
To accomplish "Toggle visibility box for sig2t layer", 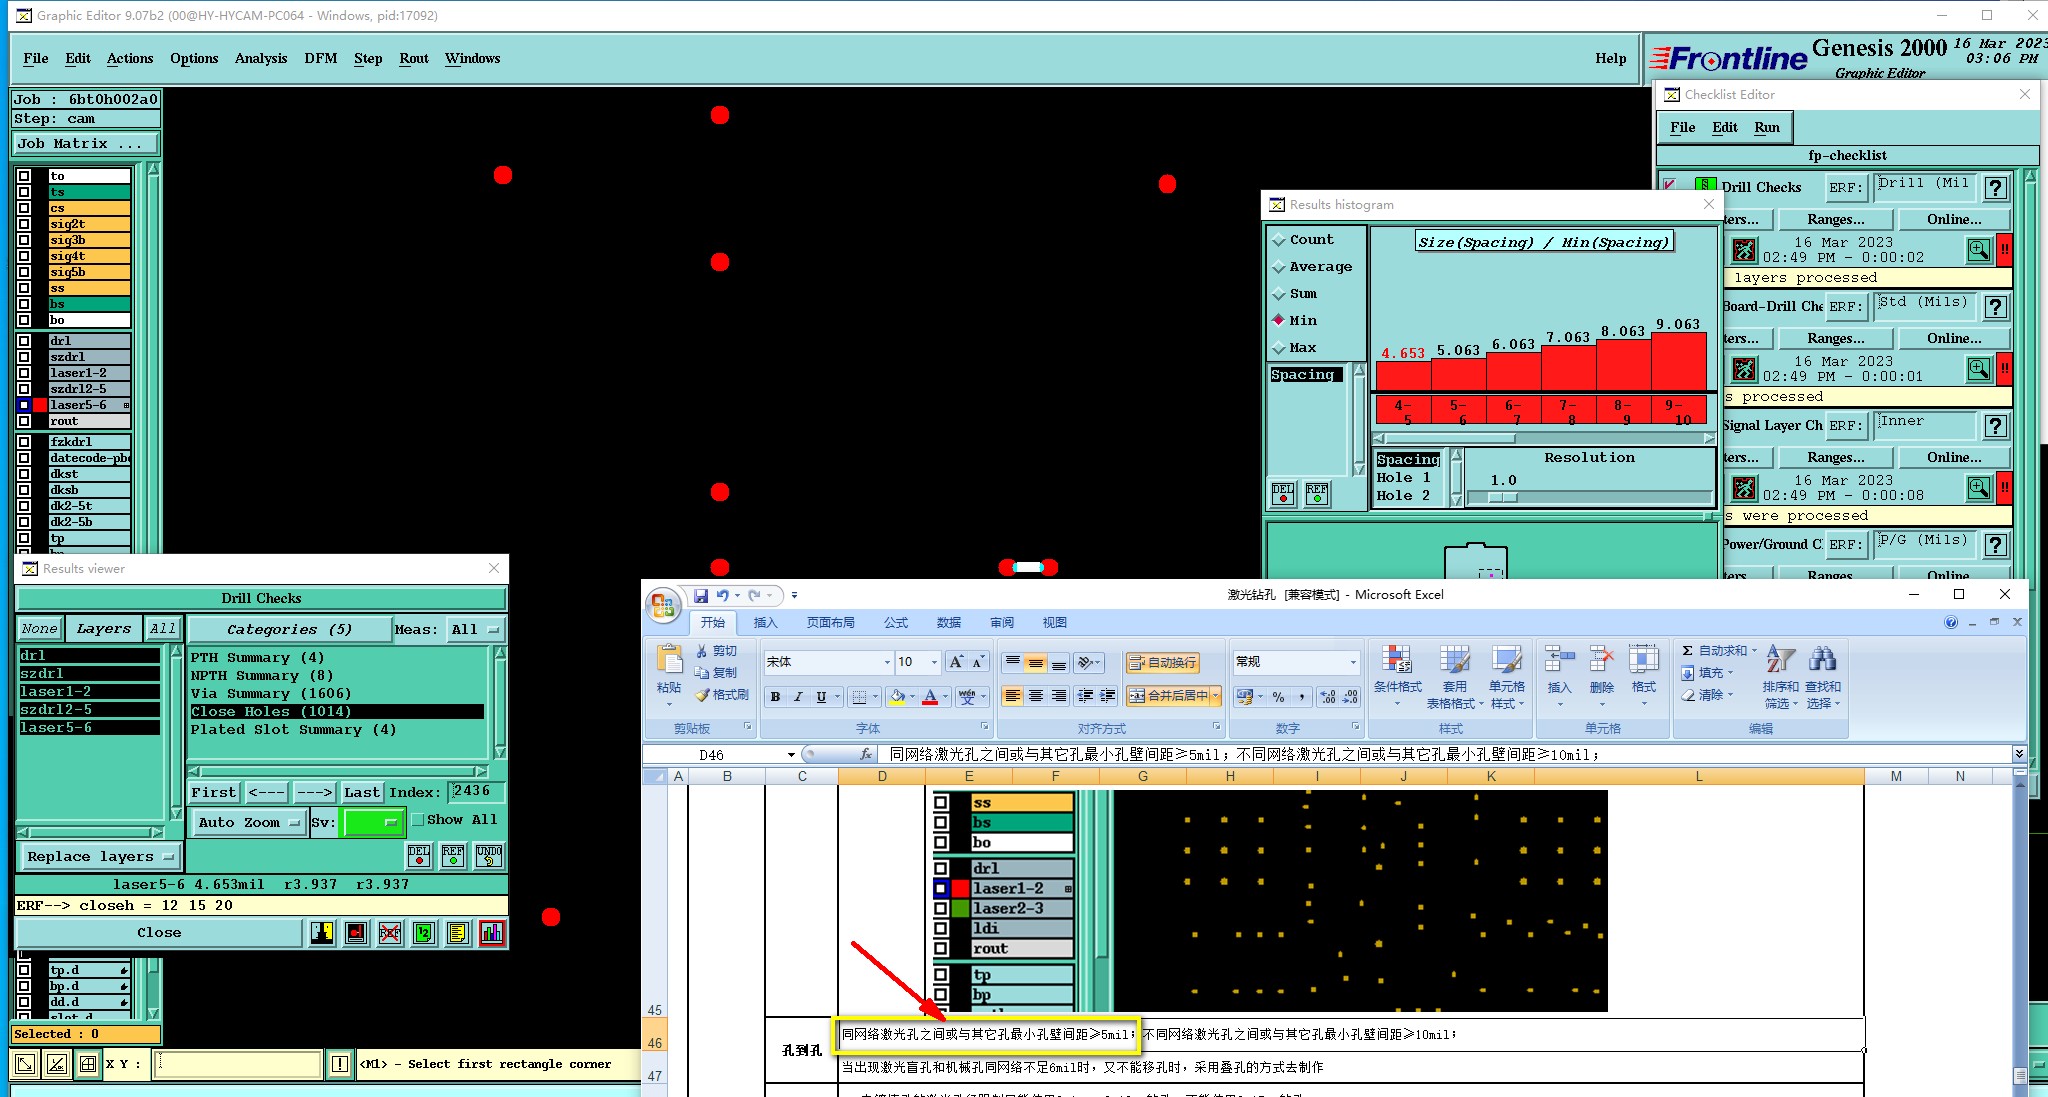I will click(24, 224).
